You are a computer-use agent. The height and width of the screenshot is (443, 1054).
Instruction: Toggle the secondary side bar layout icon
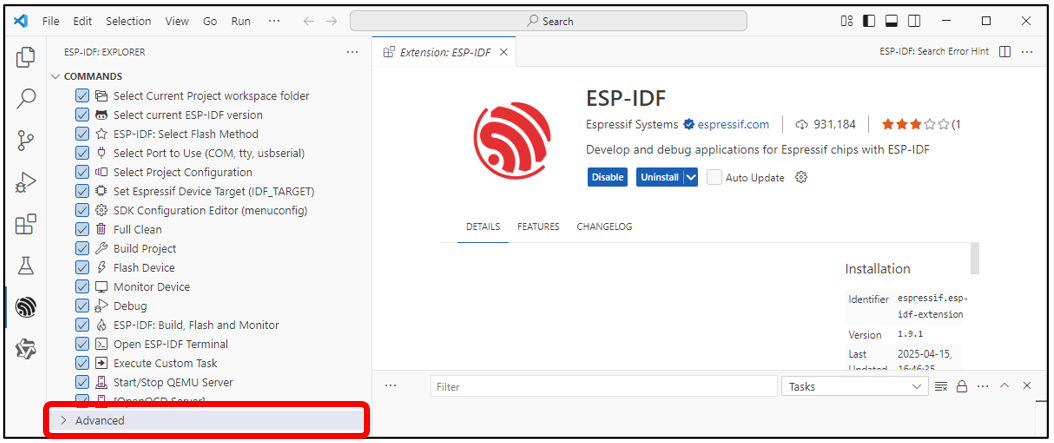914,22
